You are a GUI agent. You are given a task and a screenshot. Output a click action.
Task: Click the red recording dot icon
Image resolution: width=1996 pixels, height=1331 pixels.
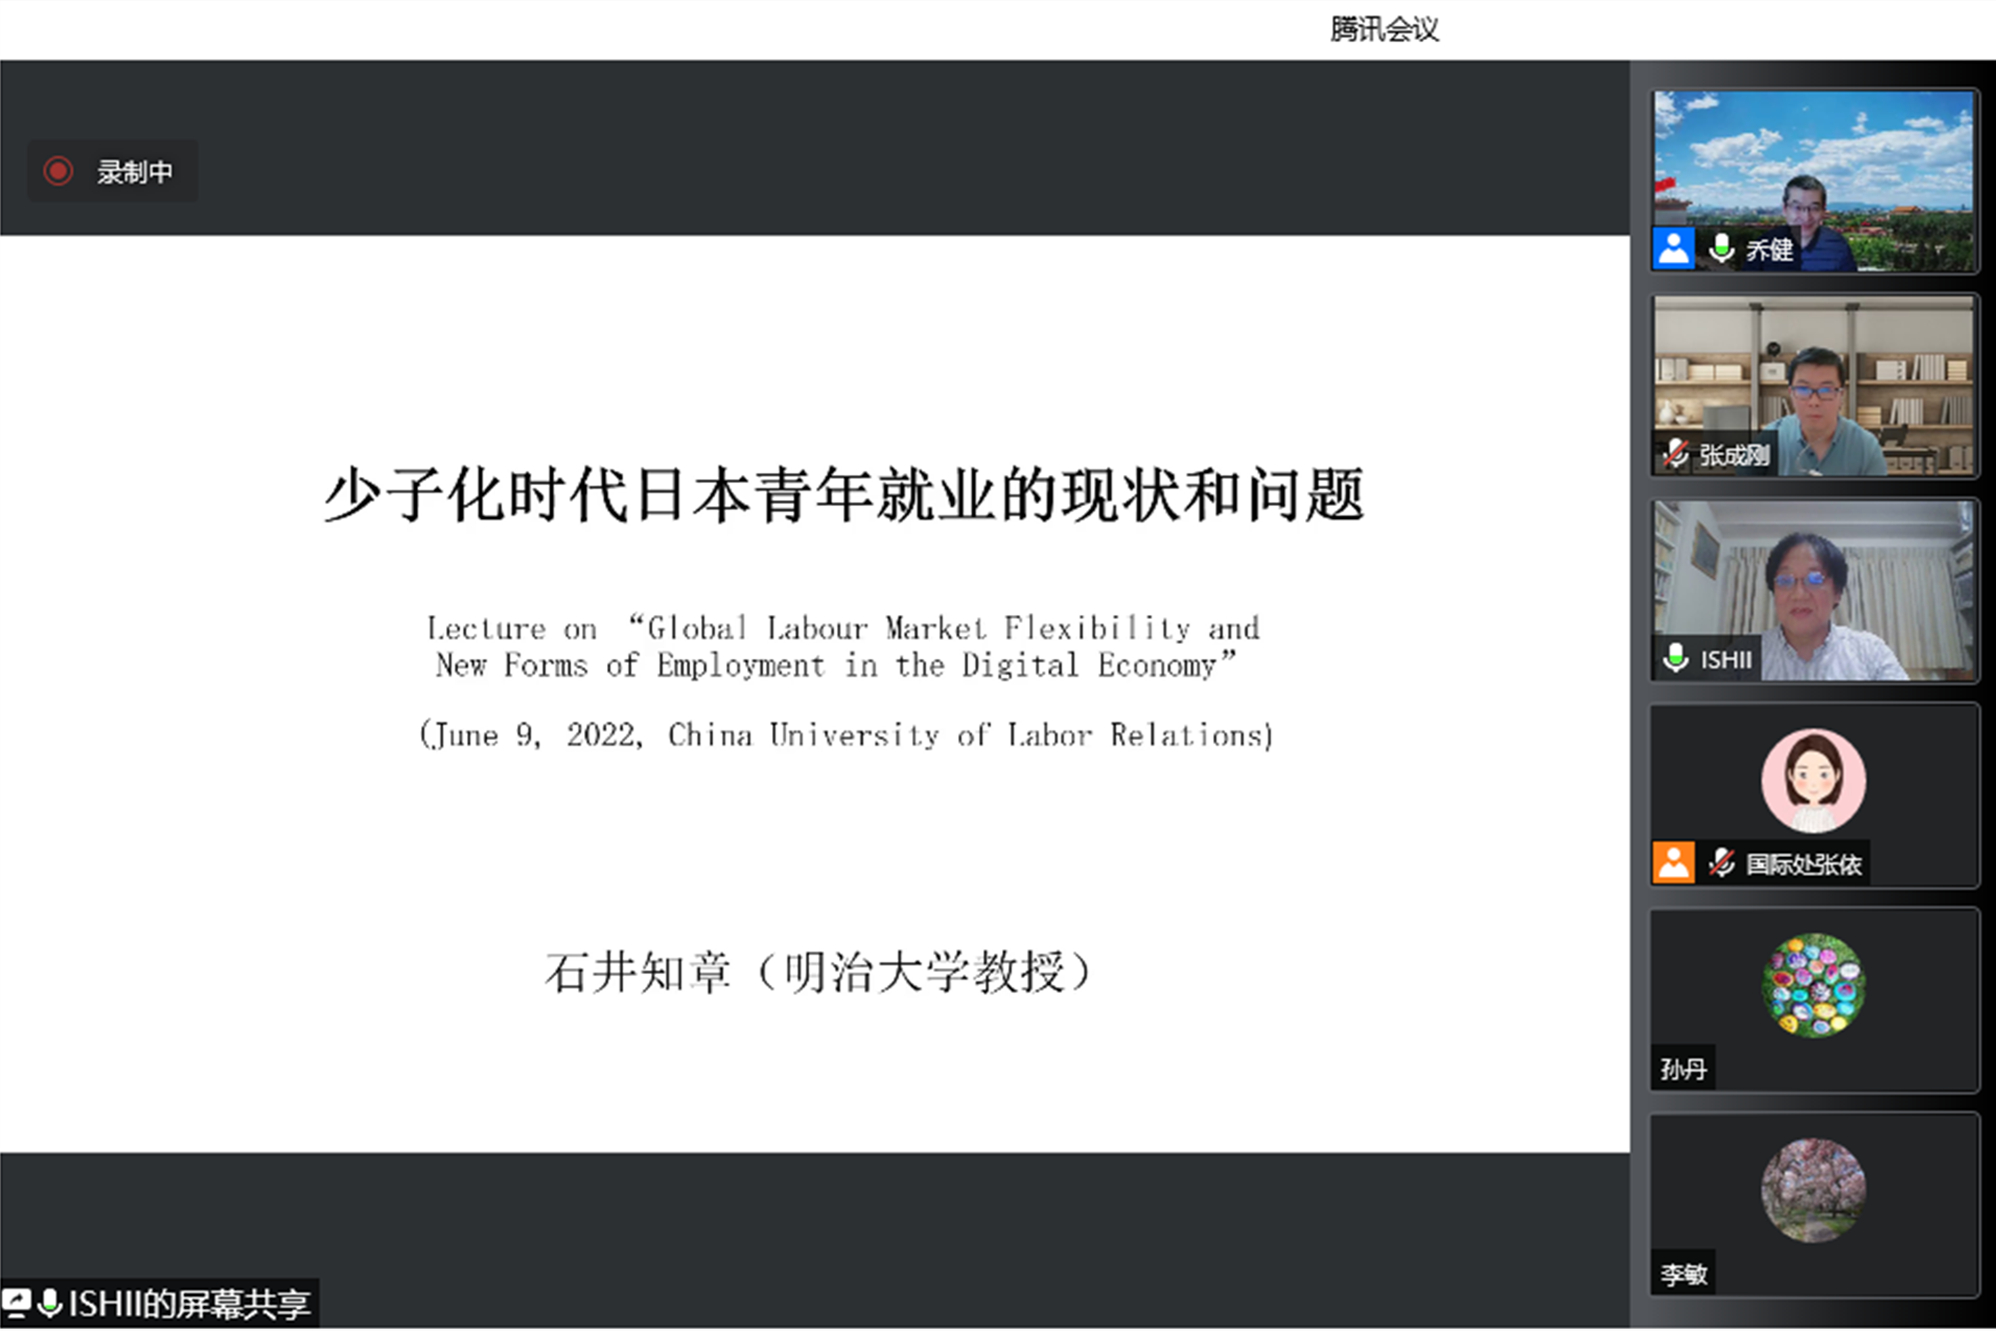(x=57, y=170)
